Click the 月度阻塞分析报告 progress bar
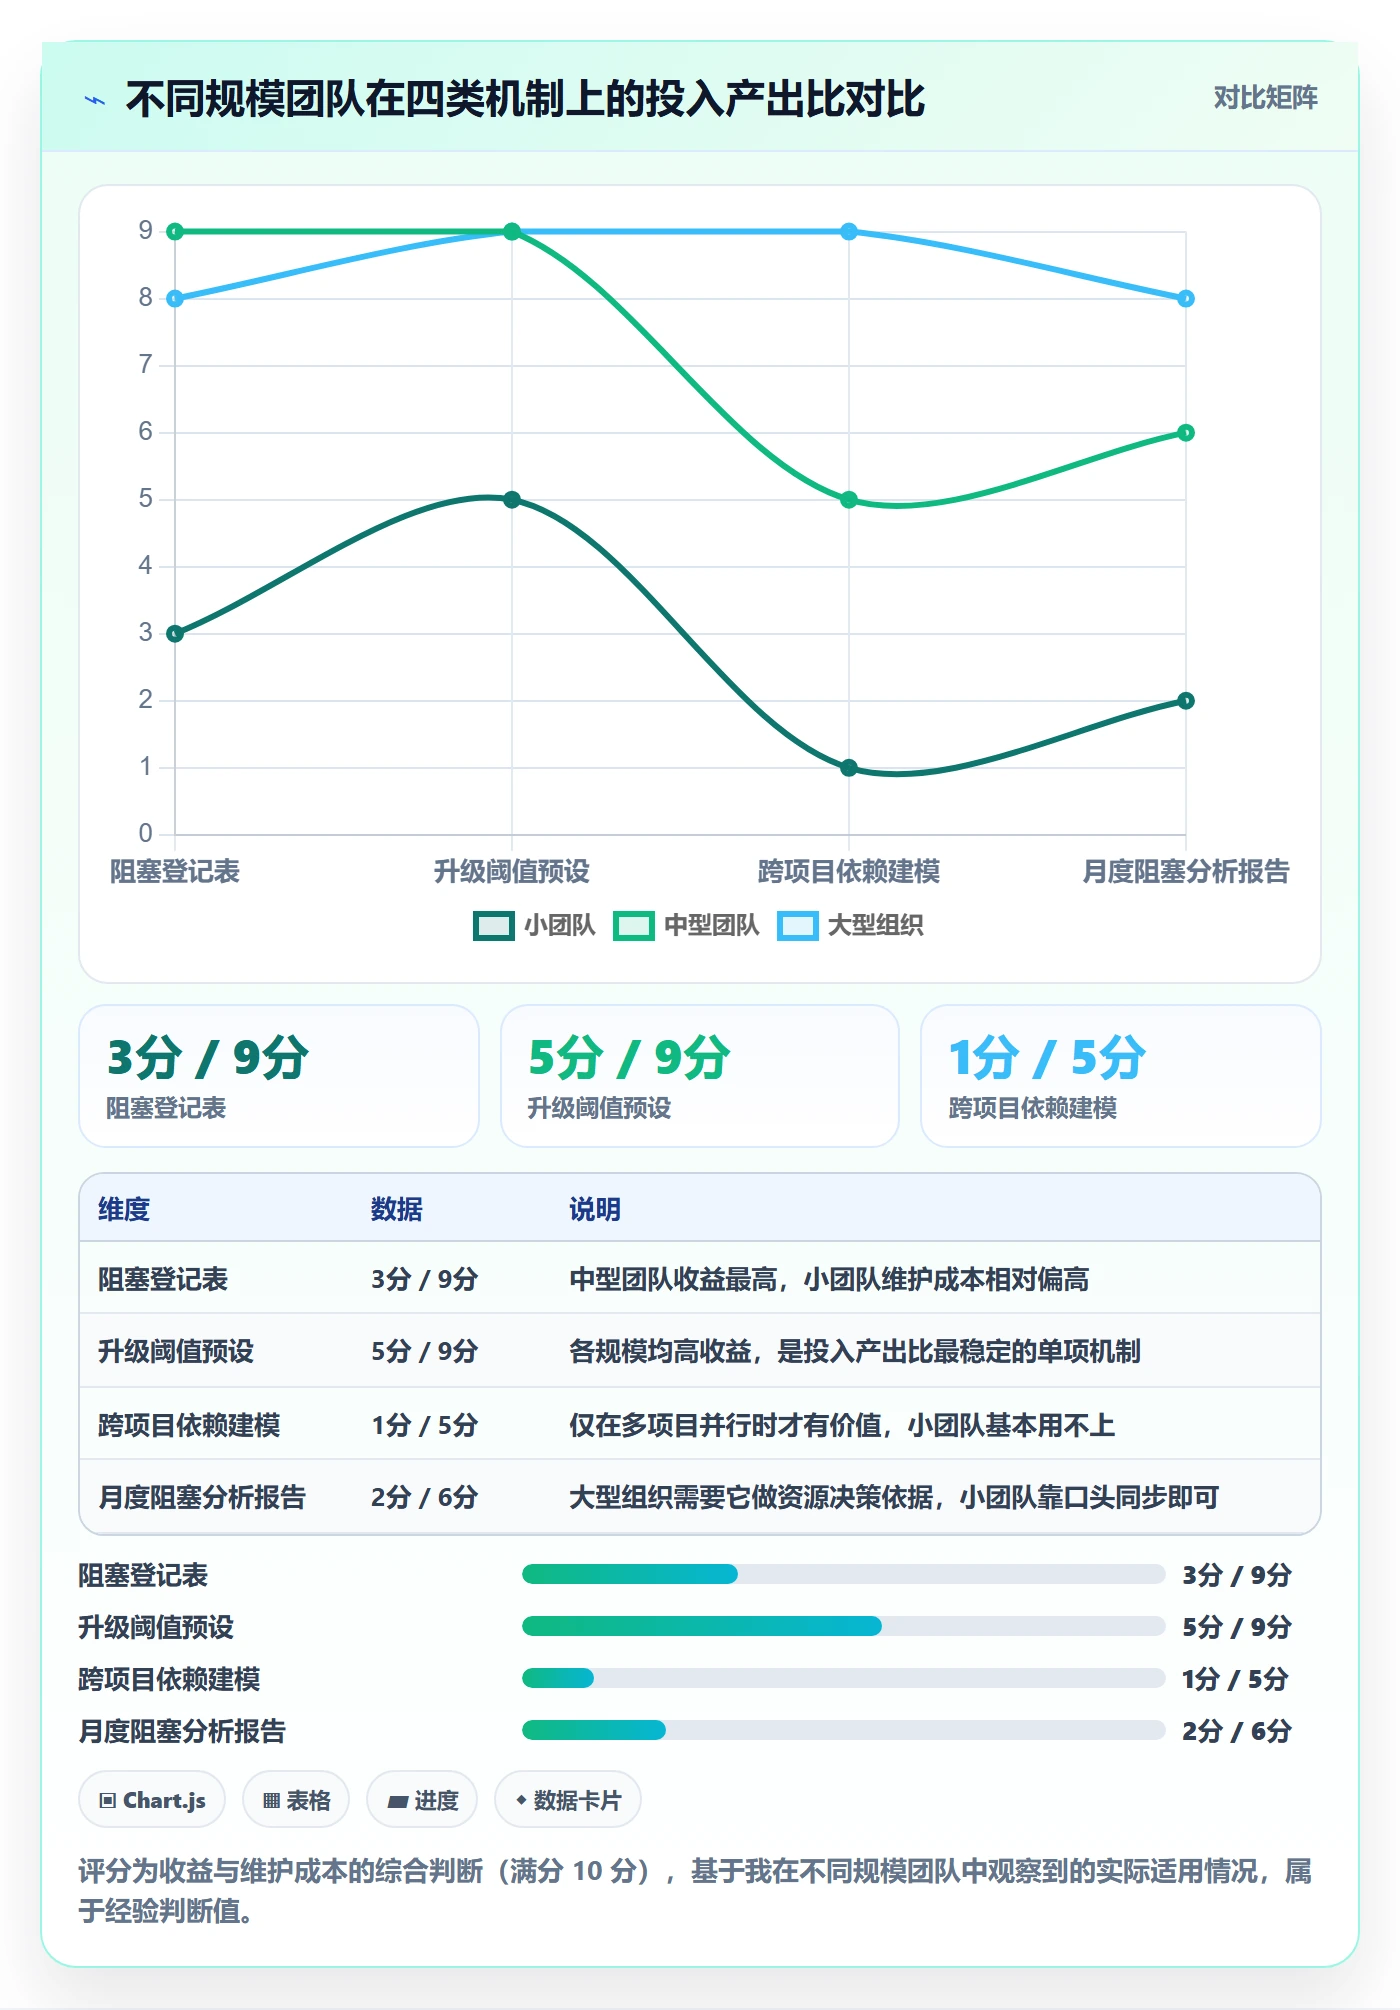 [x=843, y=1730]
